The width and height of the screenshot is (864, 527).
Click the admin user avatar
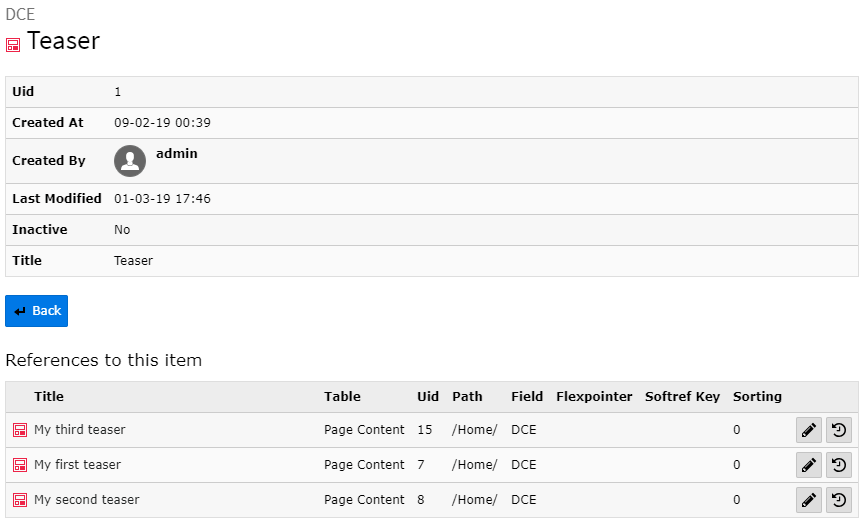click(x=130, y=161)
